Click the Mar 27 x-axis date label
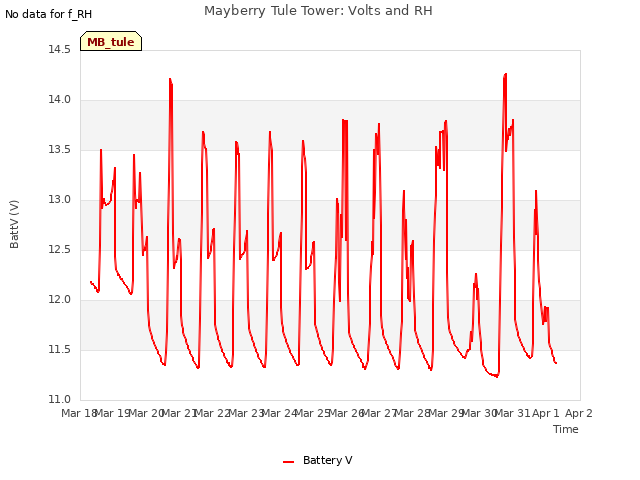The height and width of the screenshot is (480, 640). (379, 413)
